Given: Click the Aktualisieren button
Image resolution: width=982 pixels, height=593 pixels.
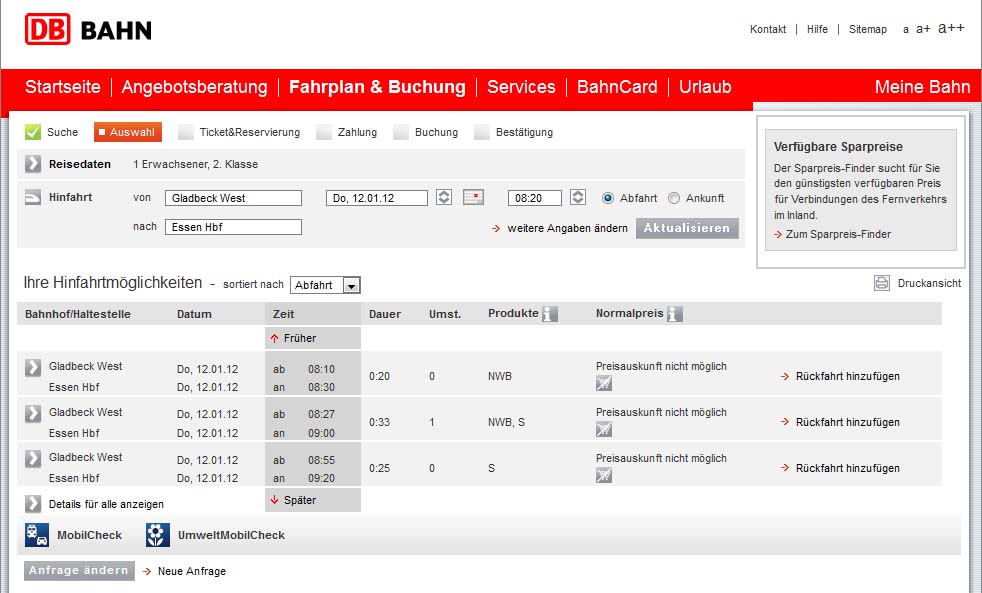Looking at the screenshot, I should click(687, 228).
